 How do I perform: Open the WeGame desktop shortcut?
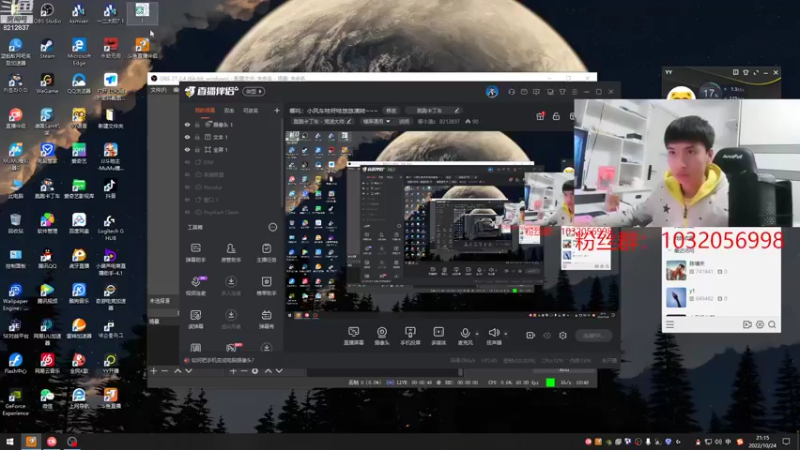(47, 84)
